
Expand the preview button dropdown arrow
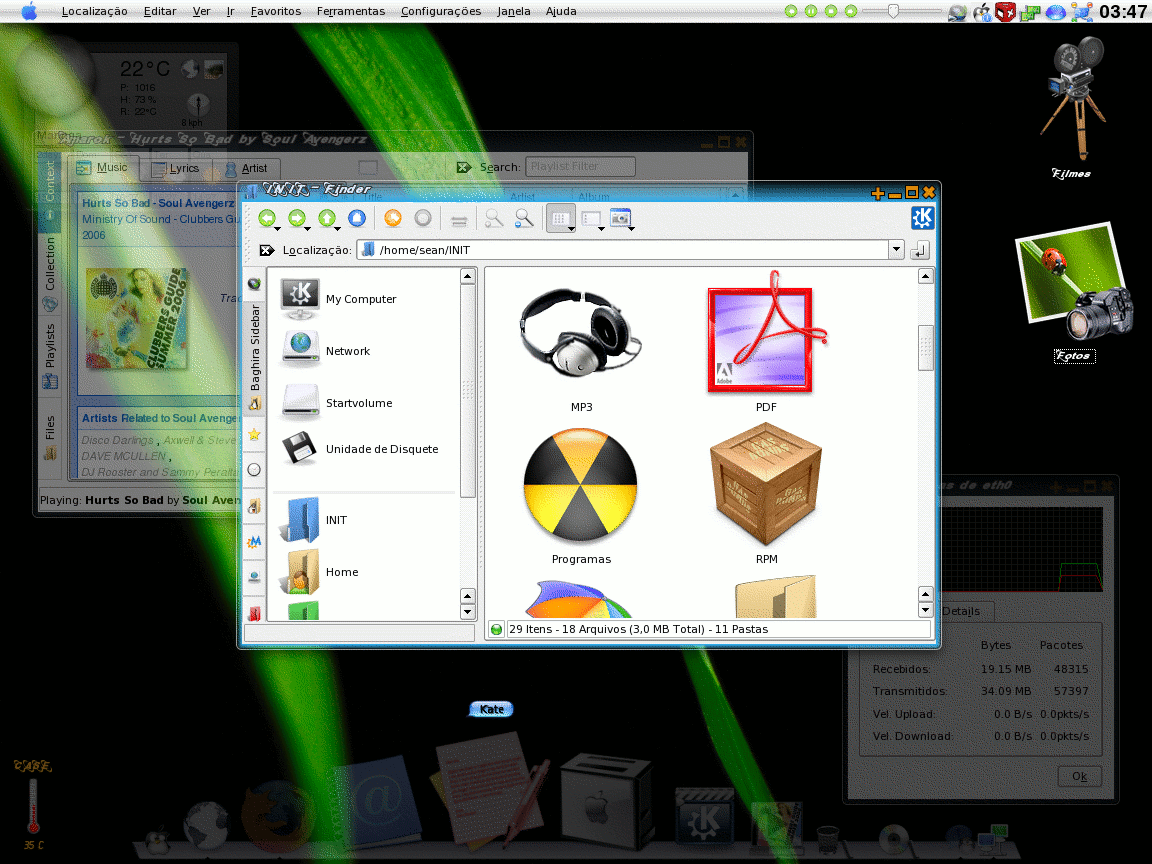click(632, 229)
